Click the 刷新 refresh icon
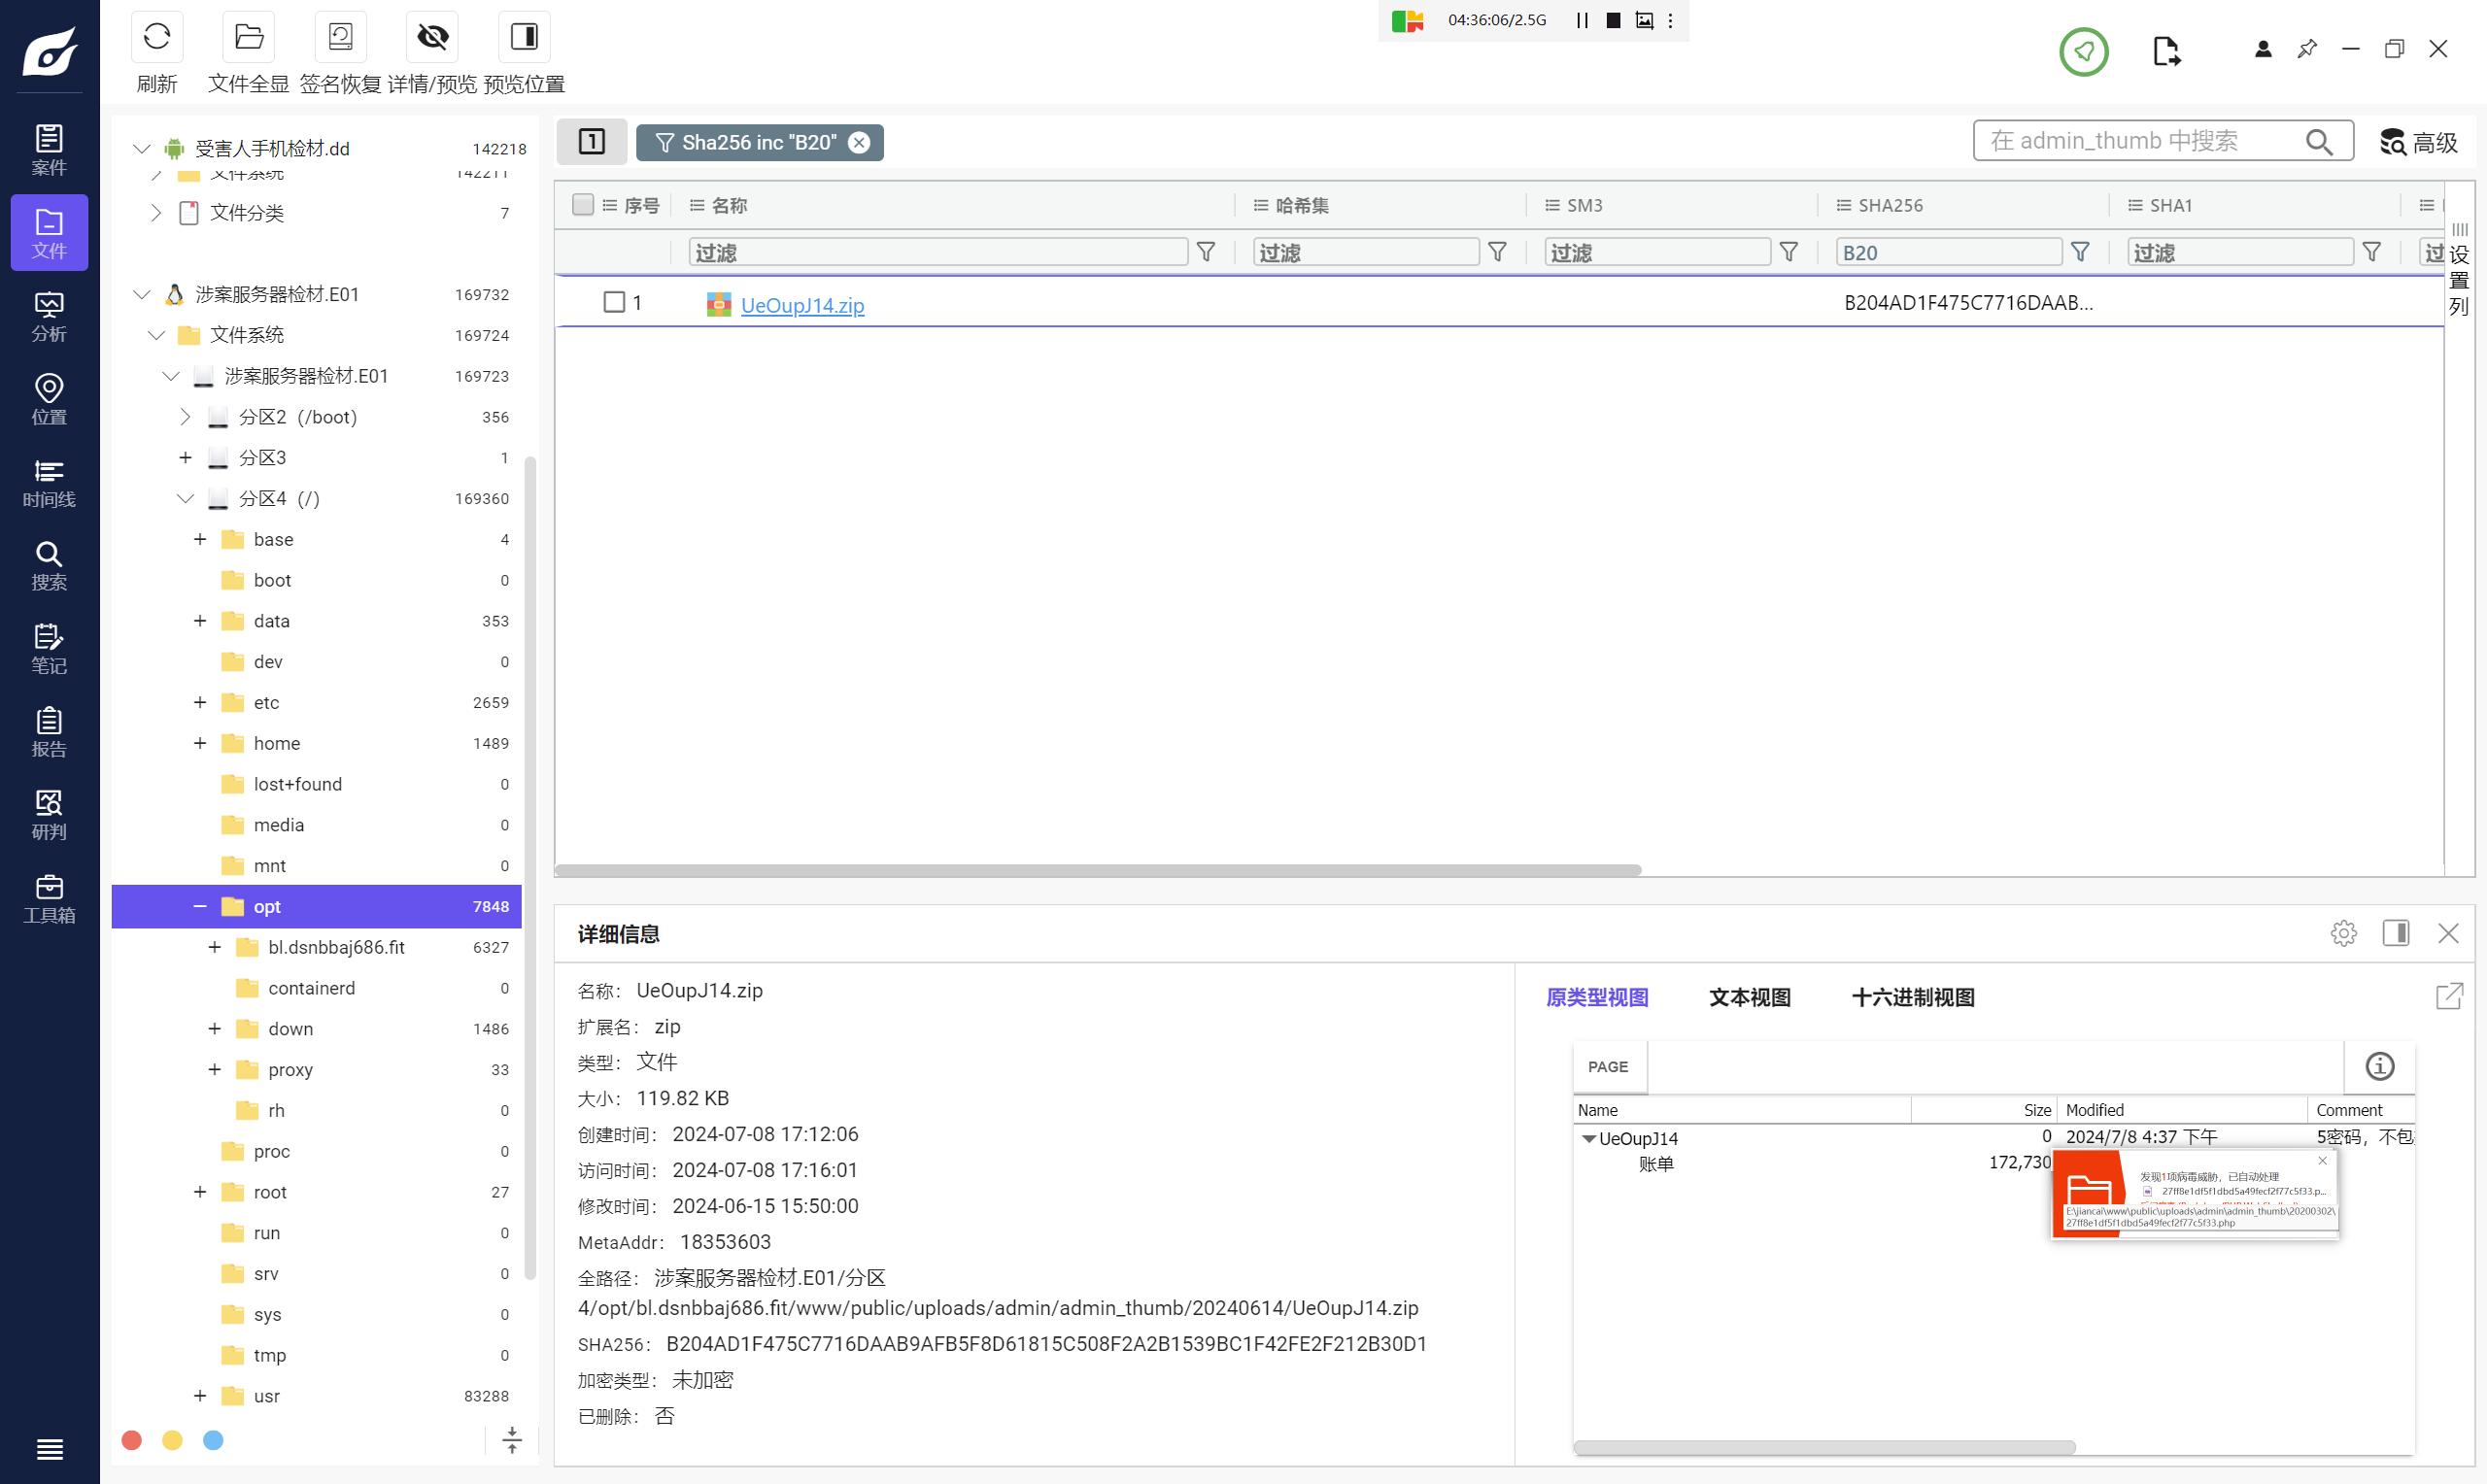Image resolution: width=2487 pixels, height=1484 pixels. pyautogui.click(x=157, y=38)
